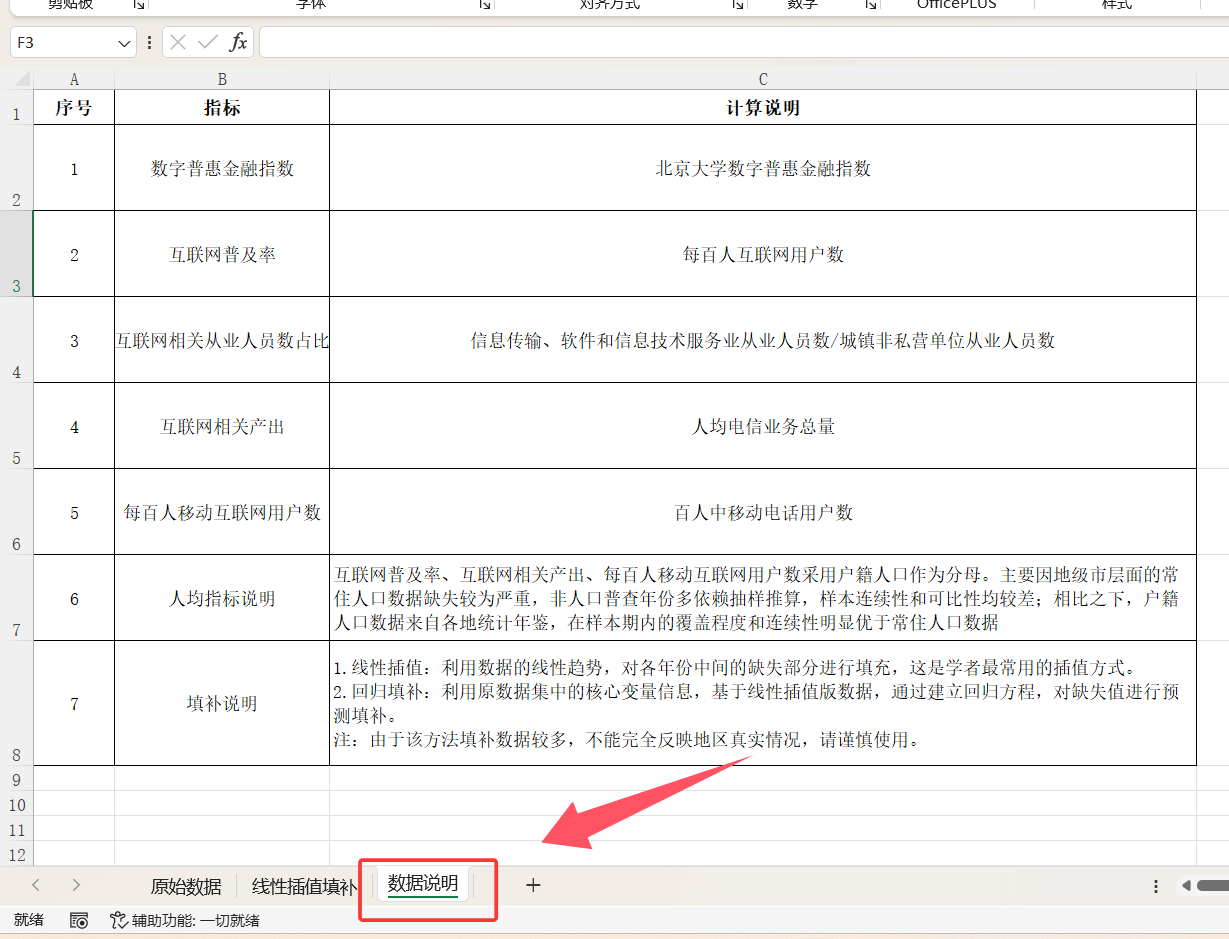1229x939 pixels.
Task: Switch to the 线性插值填补 sheet tab
Action: [x=304, y=886]
